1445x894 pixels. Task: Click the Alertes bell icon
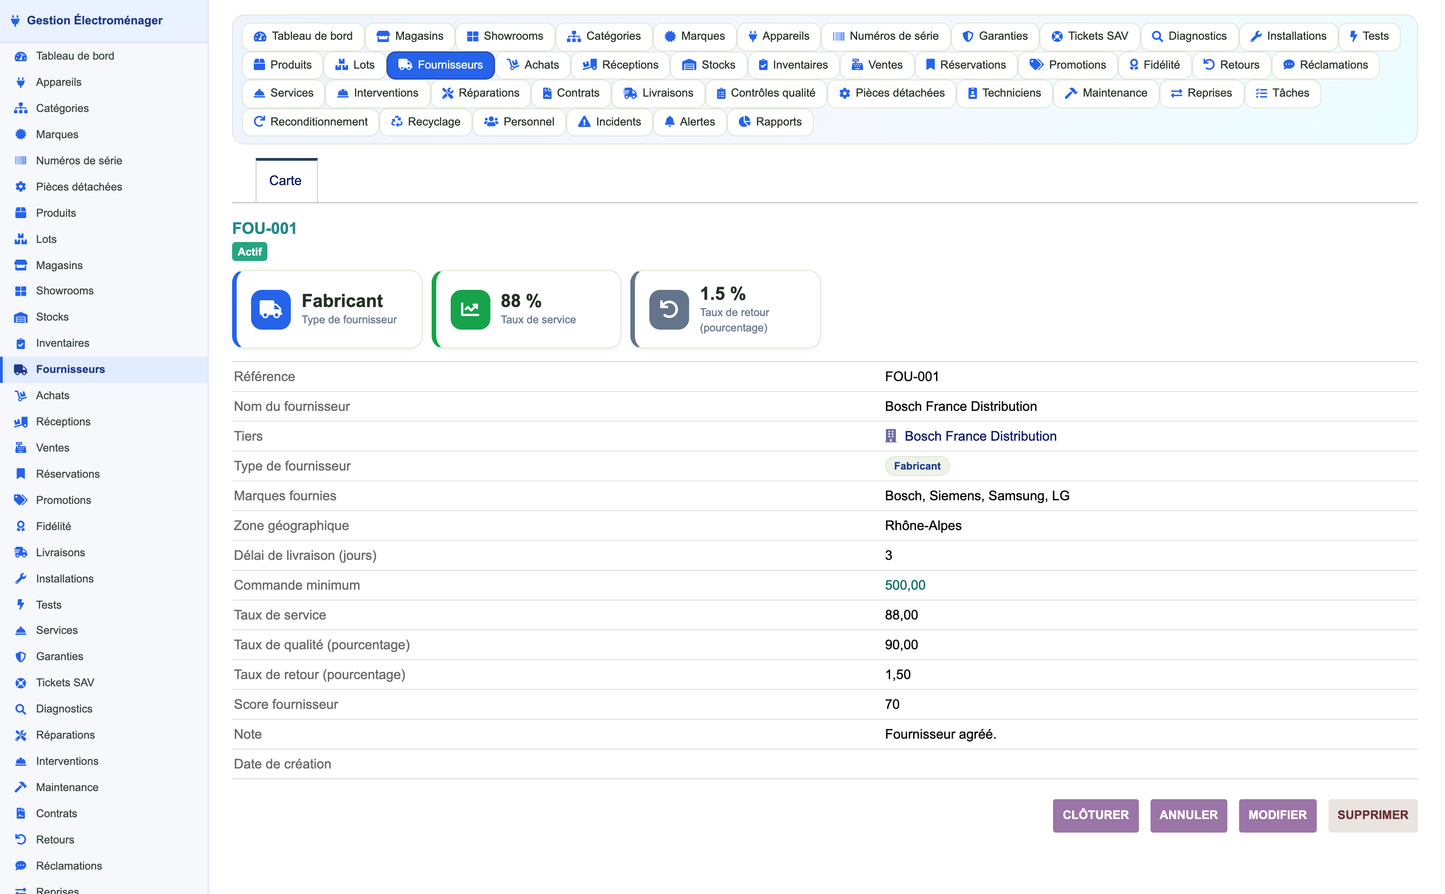[669, 122]
